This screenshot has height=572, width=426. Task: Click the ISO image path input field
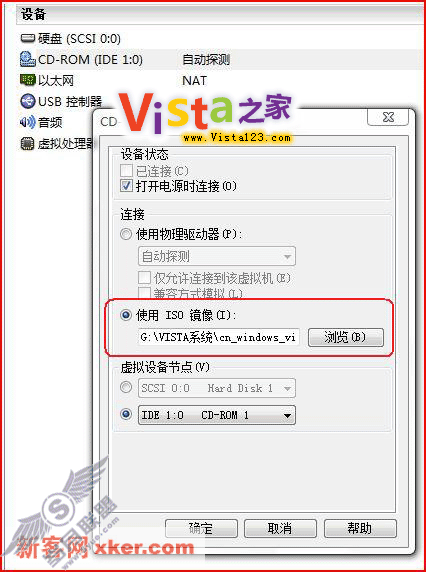219,337
